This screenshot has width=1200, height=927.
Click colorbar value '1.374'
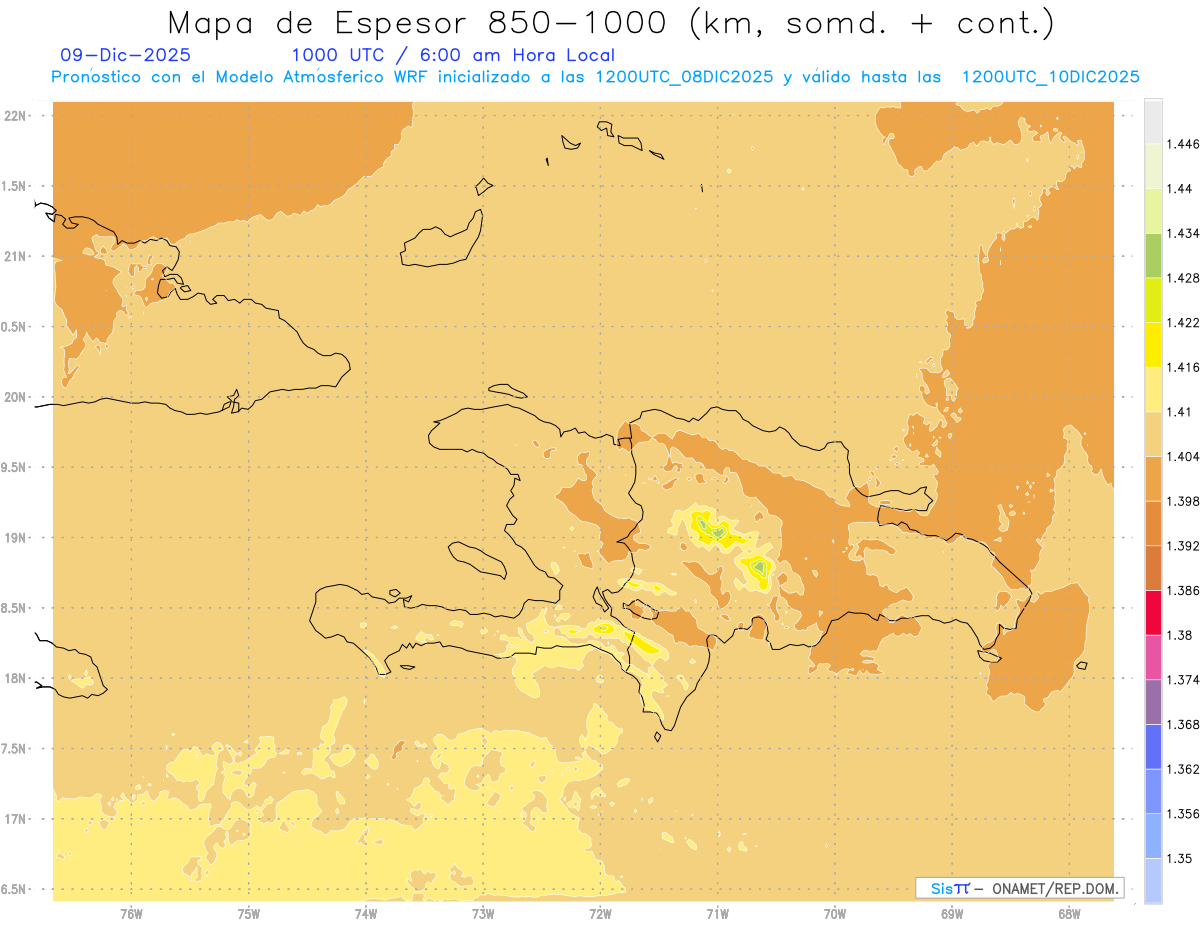tap(1183, 680)
